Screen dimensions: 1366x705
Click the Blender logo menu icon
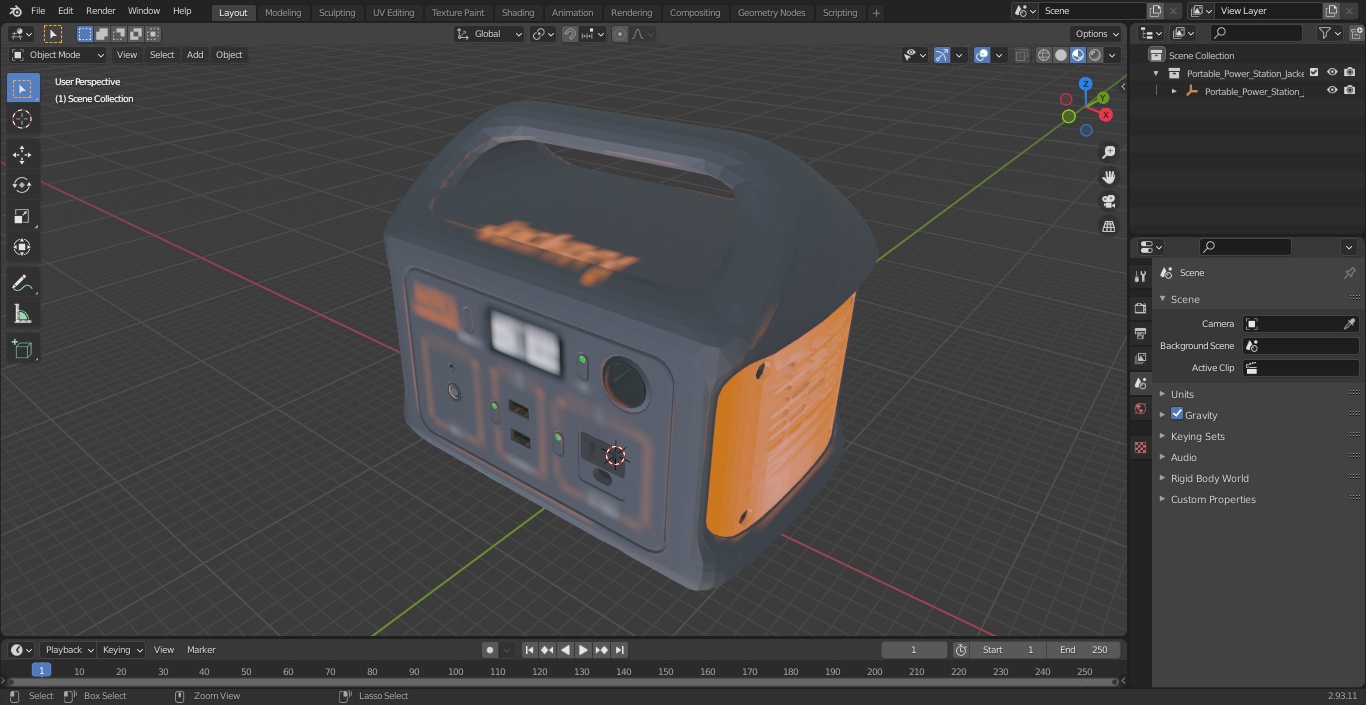coord(14,11)
